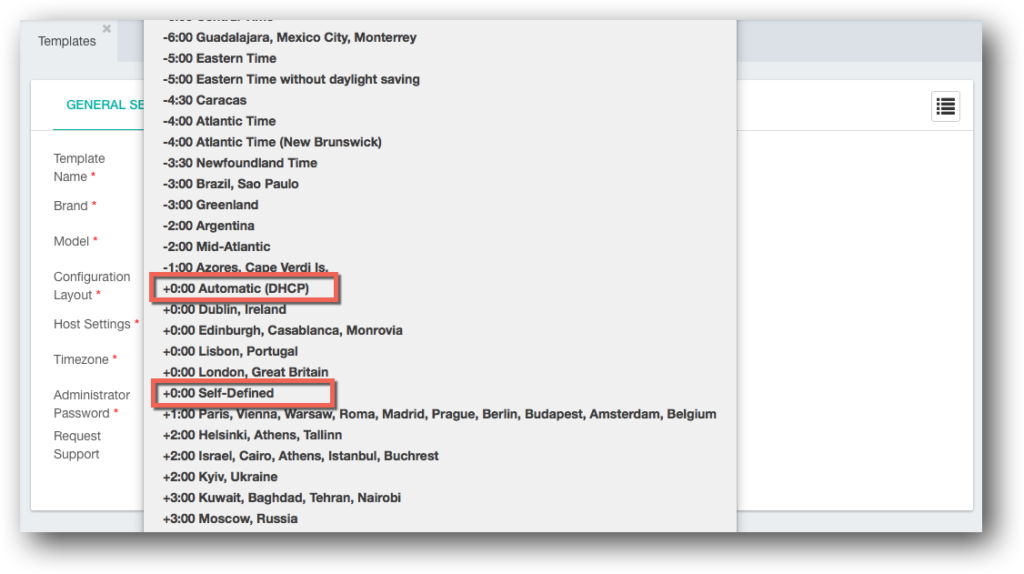The width and height of the screenshot is (1024, 574).
Task: Select +0:00 London, Great Britain
Action: click(x=245, y=372)
